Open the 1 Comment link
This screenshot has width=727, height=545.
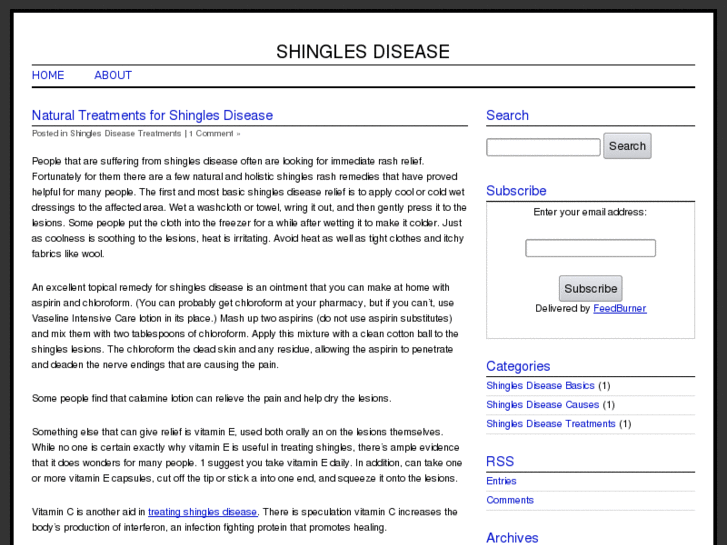pos(215,134)
